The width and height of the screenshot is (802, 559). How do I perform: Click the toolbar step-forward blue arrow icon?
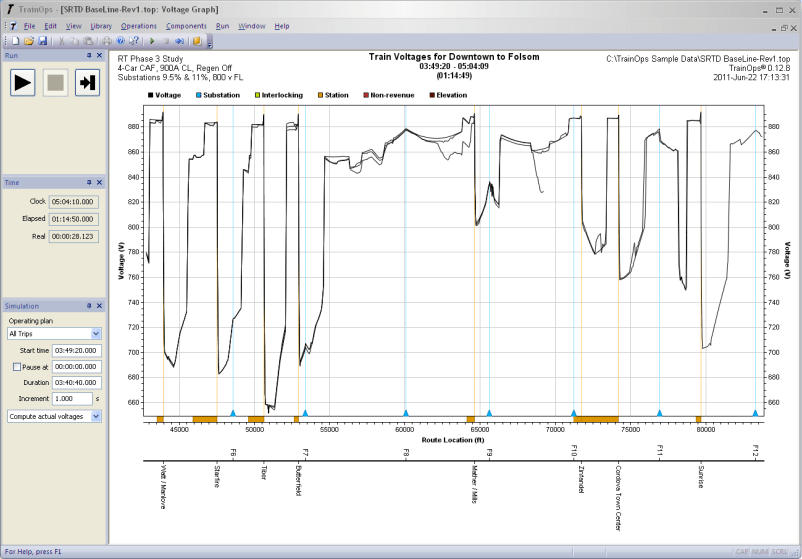(x=180, y=41)
